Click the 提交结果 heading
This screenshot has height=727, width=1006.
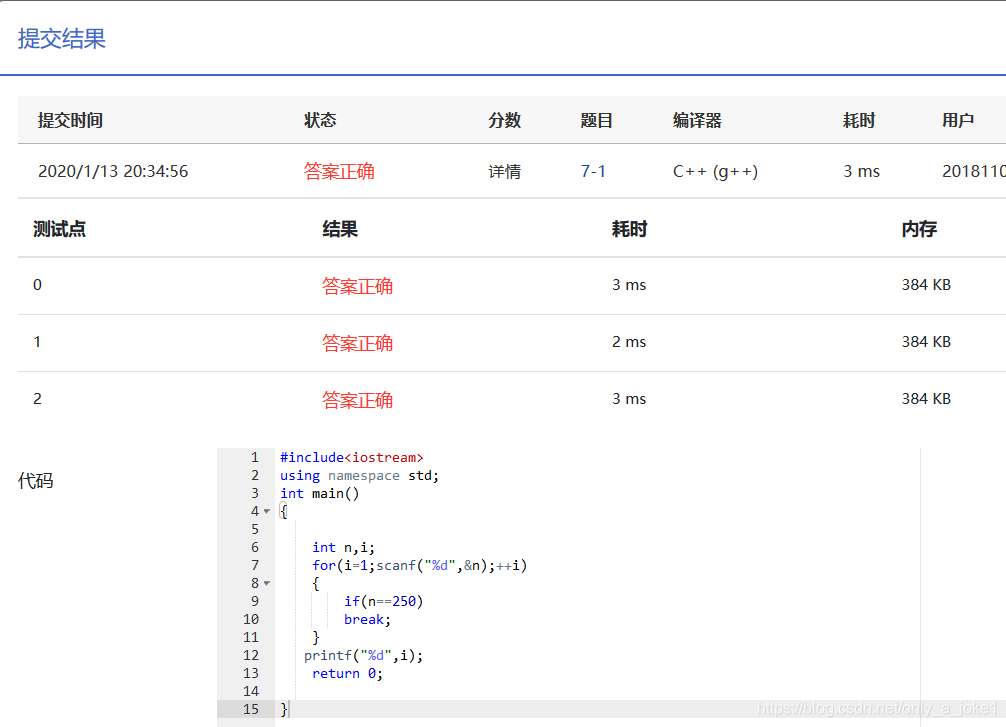[62, 38]
